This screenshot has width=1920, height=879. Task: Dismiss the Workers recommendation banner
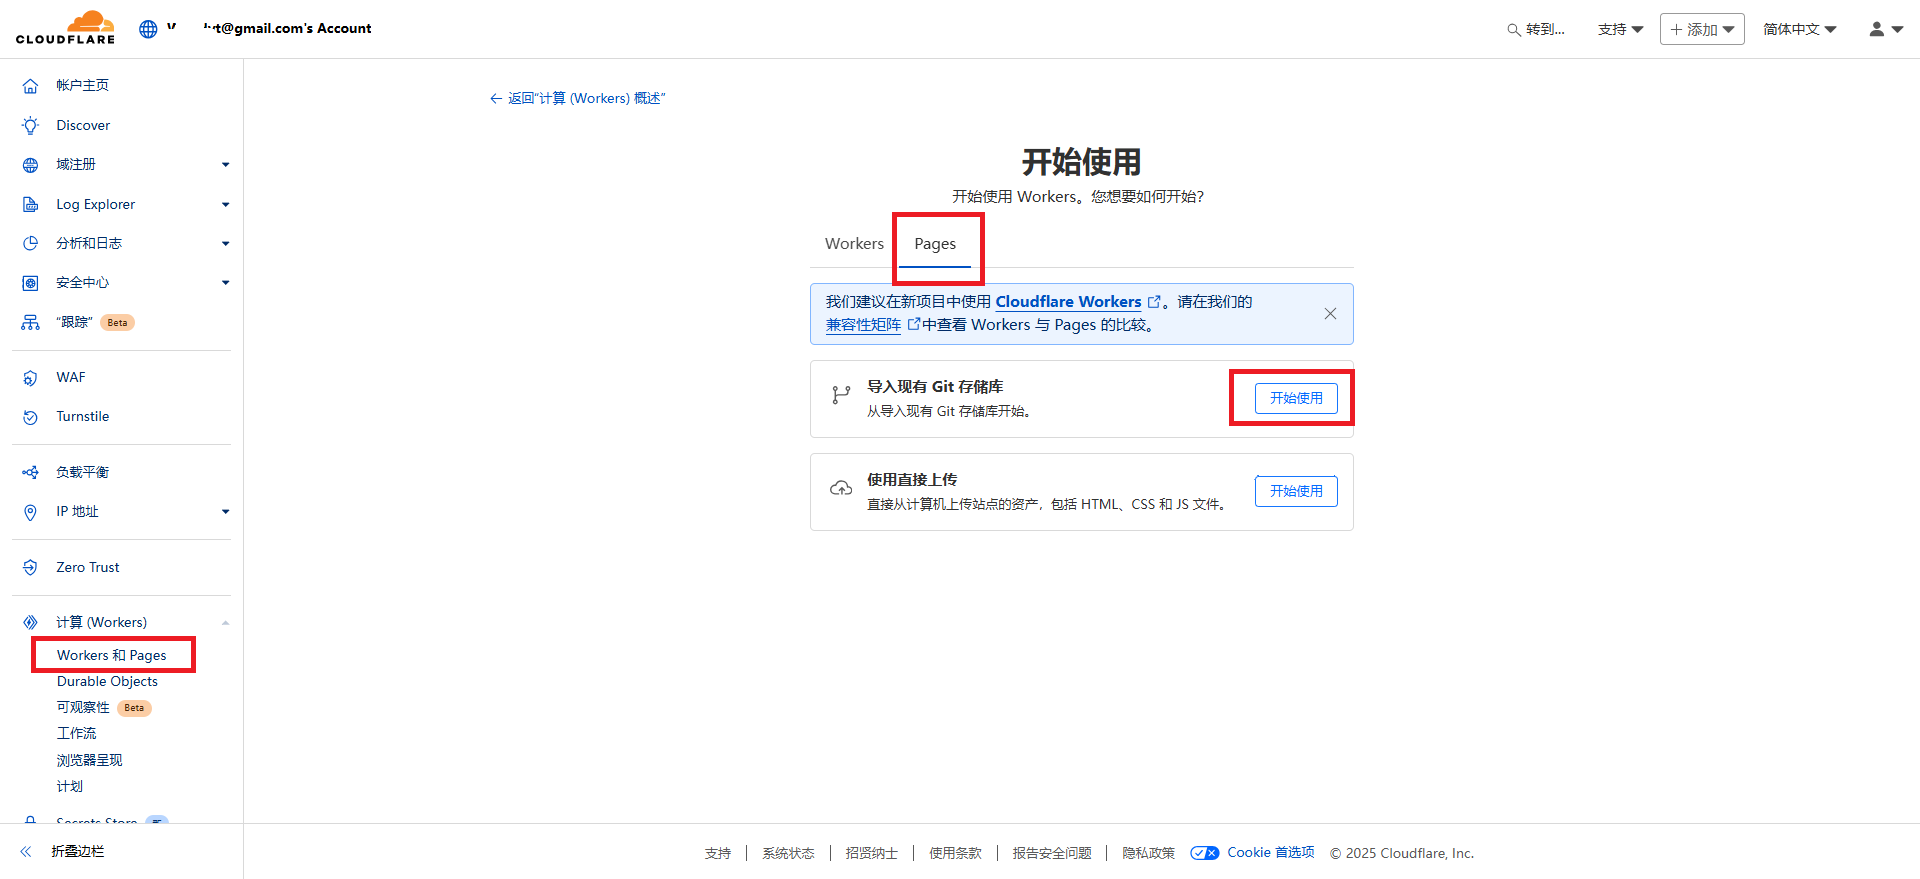(1330, 314)
